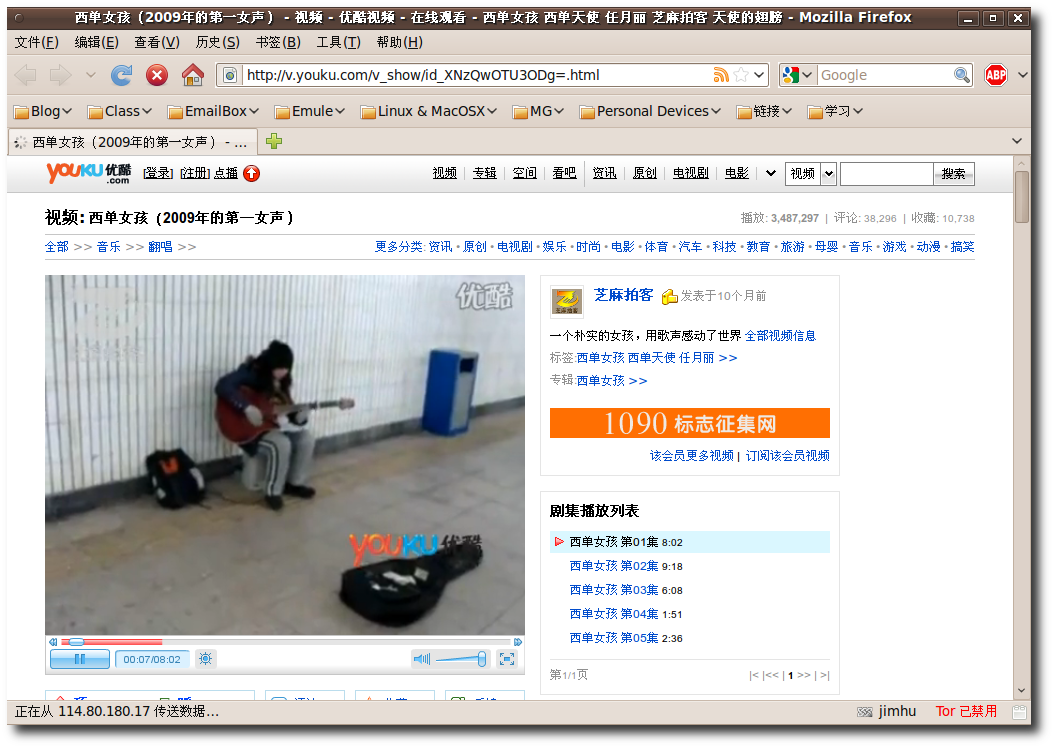1054x748 pixels.
Task: Click the Youku search input field
Action: click(887, 173)
